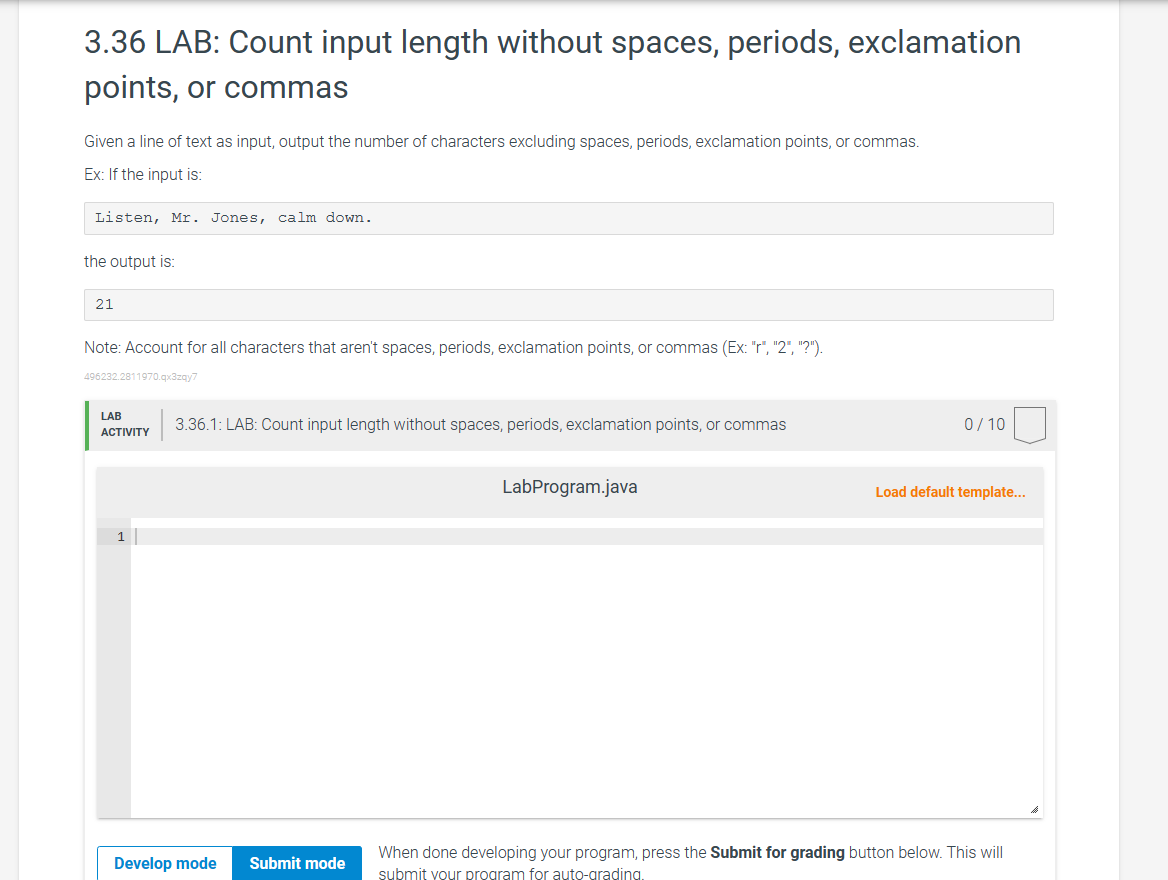1168x880 pixels.
Task: Click the LabProgram.java file name header
Action: tap(569, 487)
